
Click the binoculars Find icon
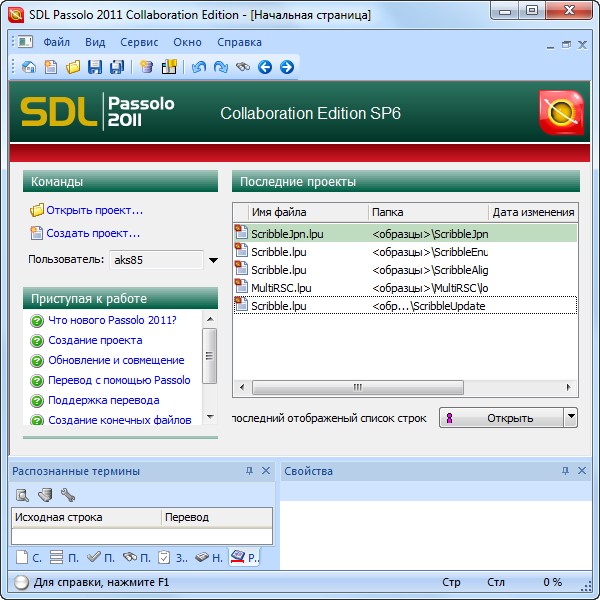tap(242, 67)
